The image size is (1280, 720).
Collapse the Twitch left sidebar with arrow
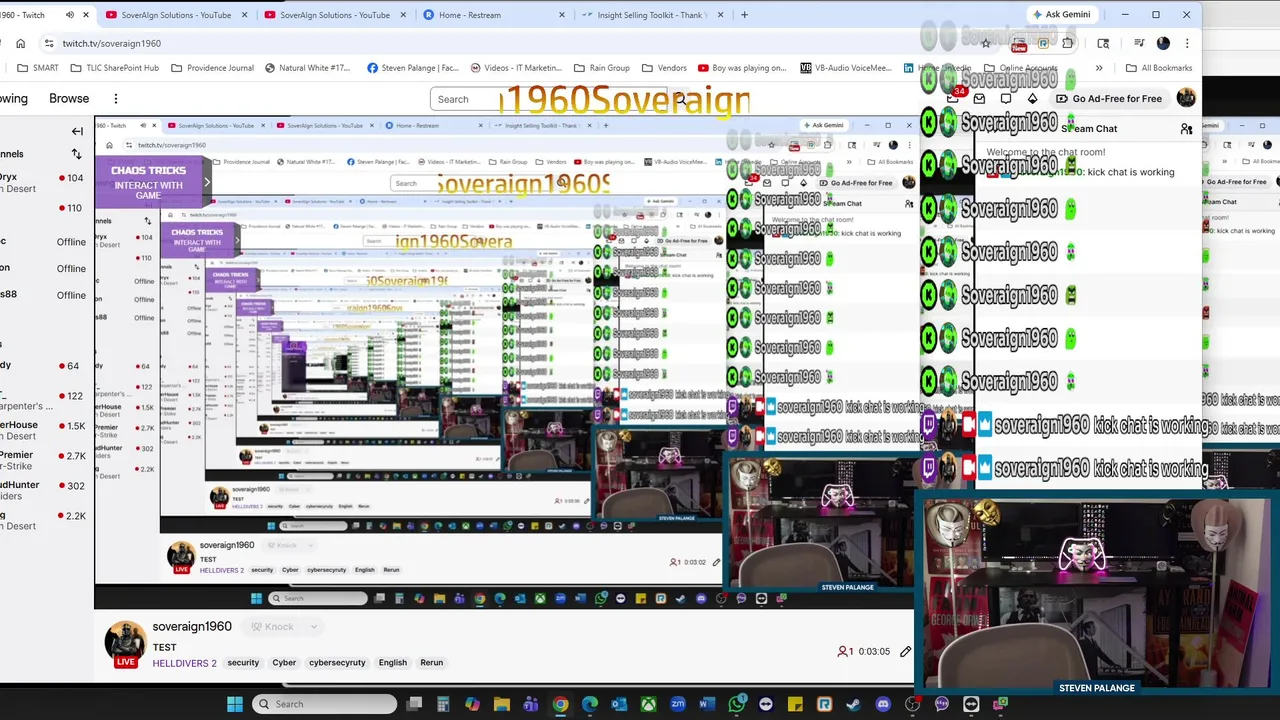coord(77,131)
